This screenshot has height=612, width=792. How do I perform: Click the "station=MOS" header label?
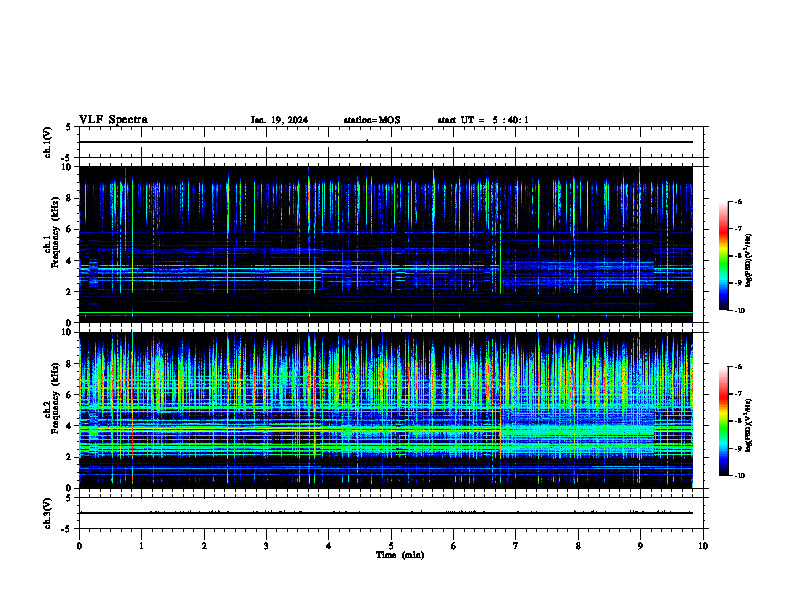tap(372, 120)
